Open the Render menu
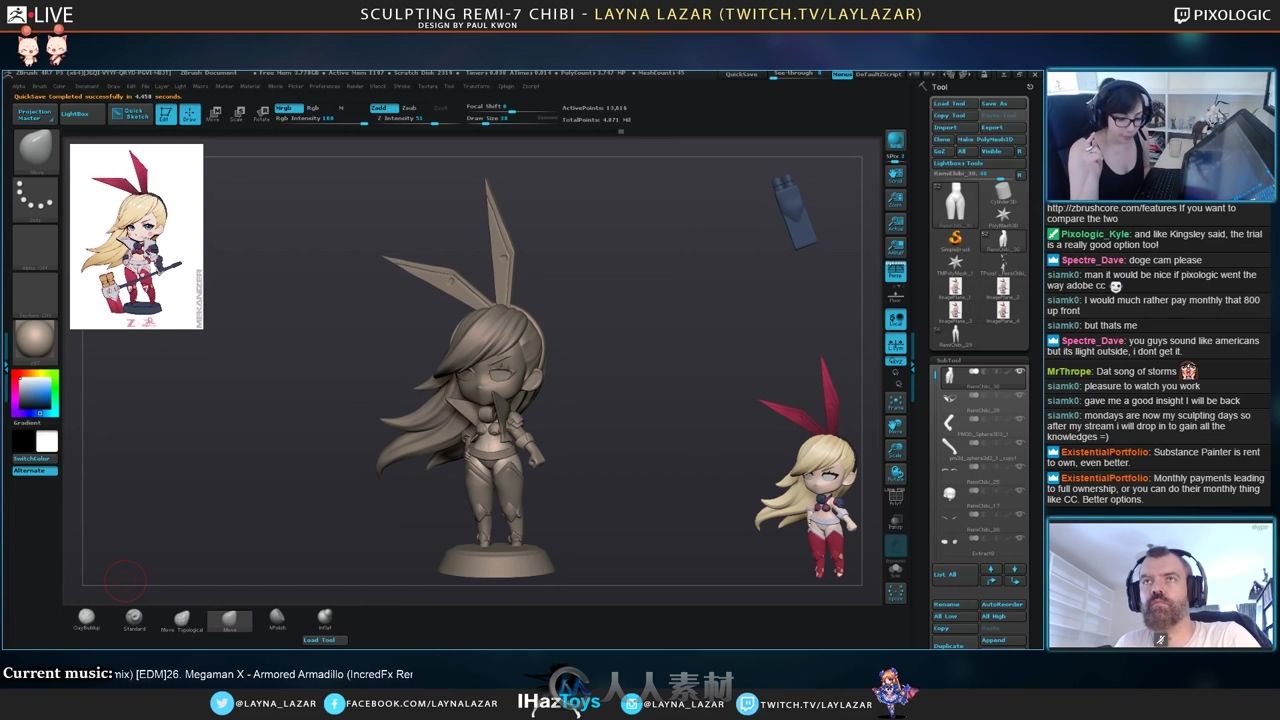The height and width of the screenshot is (720, 1280). (354, 86)
